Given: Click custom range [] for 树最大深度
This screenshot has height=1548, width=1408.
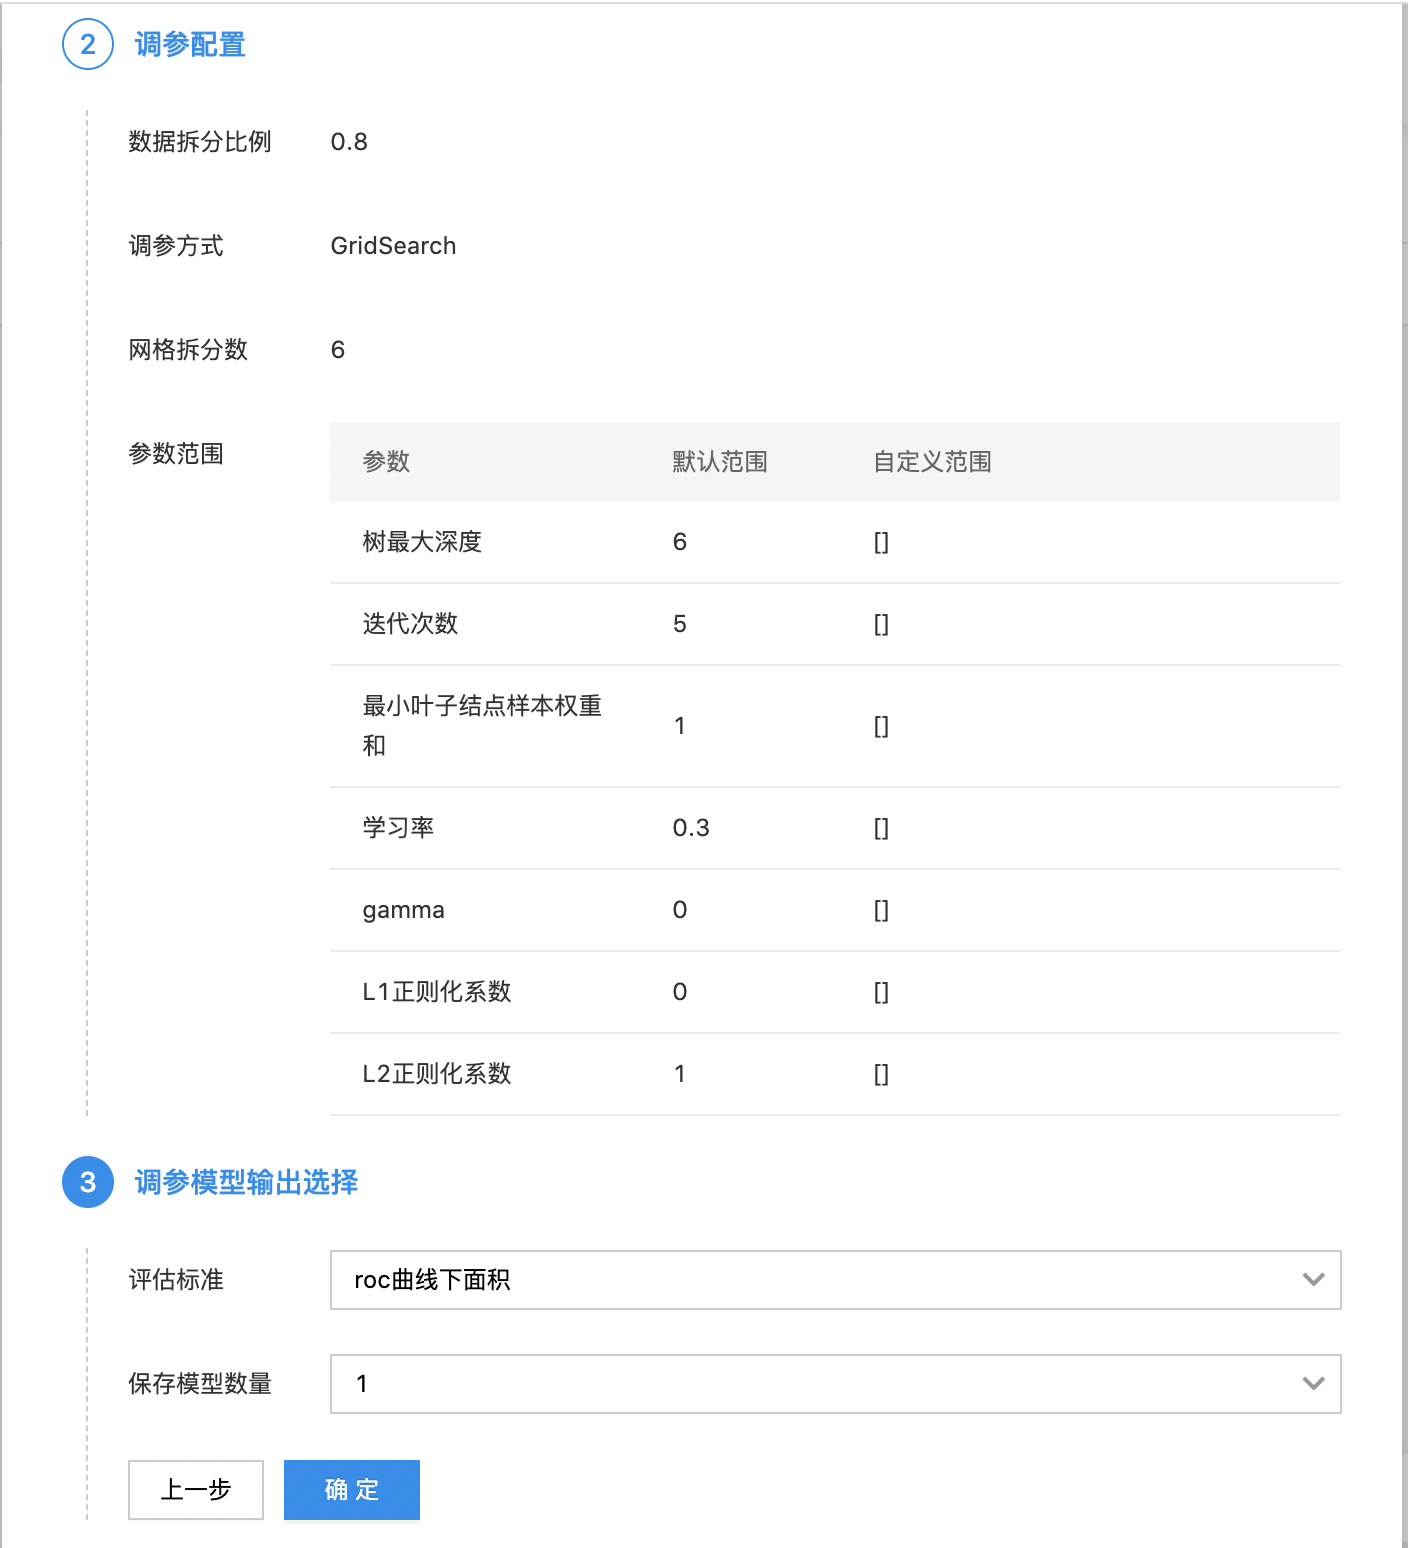Looking at the screenshot, I should (x=881, y=542).
